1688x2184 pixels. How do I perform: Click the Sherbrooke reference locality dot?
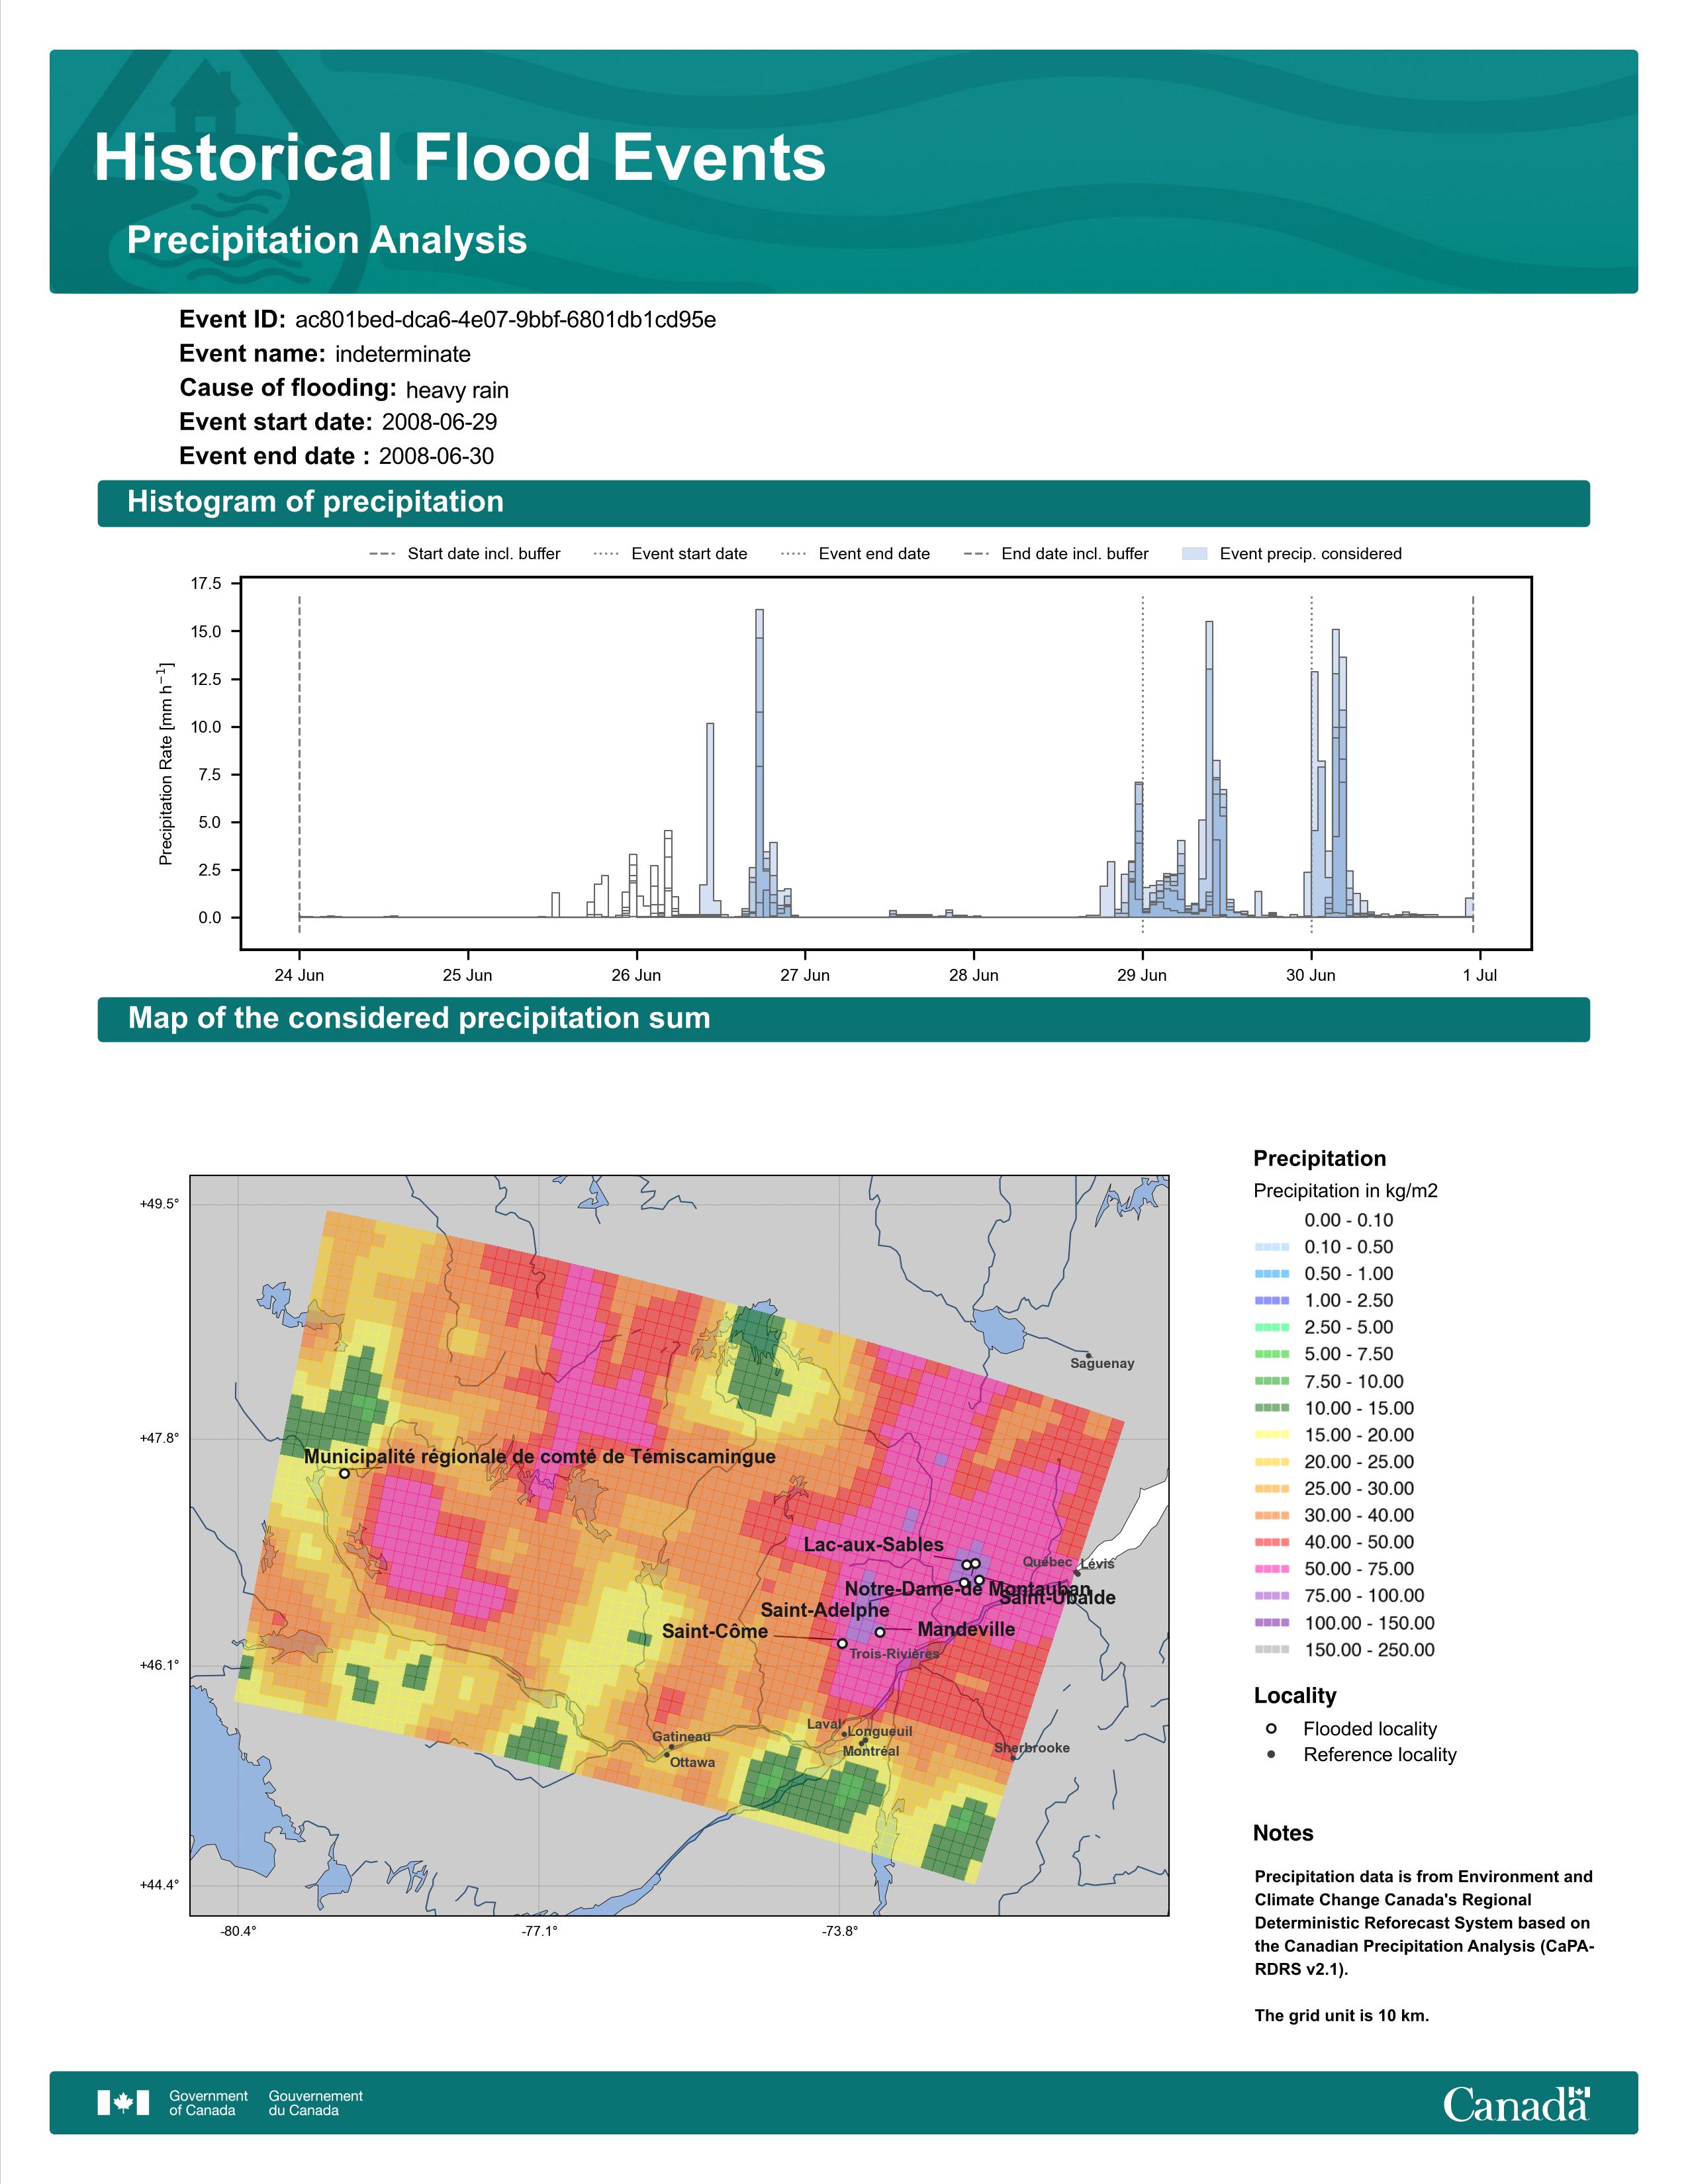tap(1013, 1758)
